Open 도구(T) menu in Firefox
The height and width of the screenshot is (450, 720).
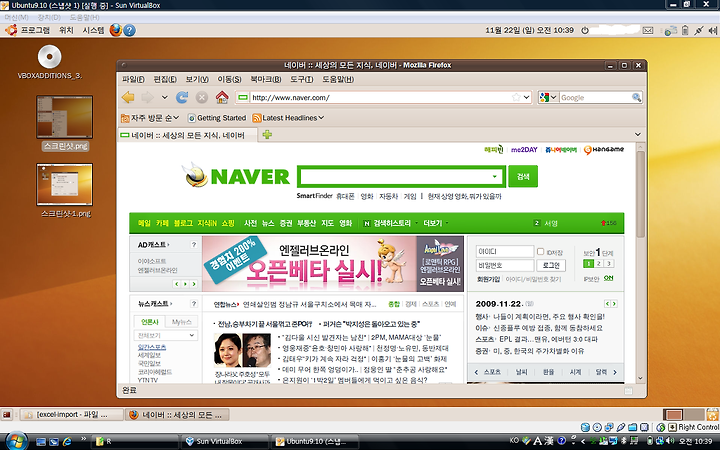[301, 79]
